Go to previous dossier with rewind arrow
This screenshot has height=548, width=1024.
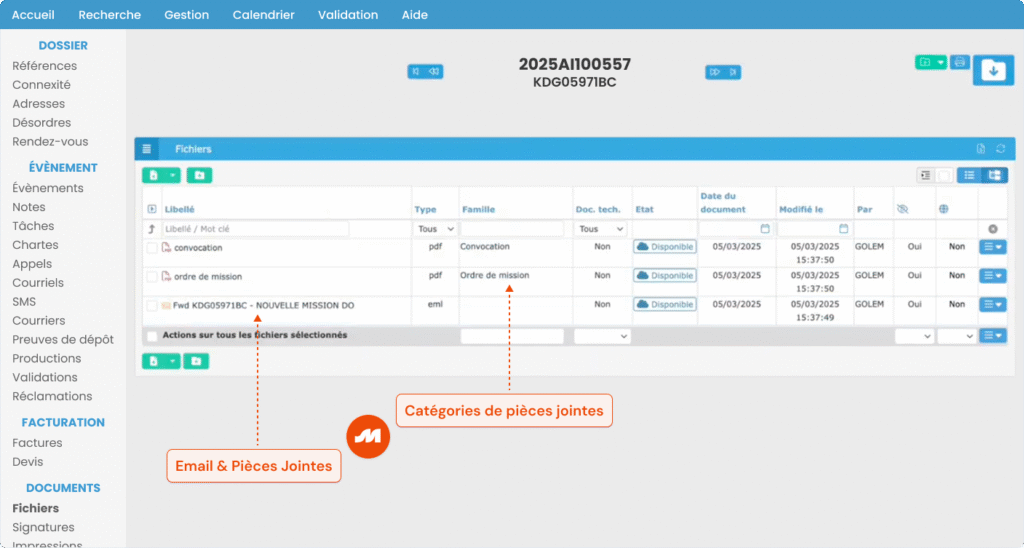tap(434, 71)
